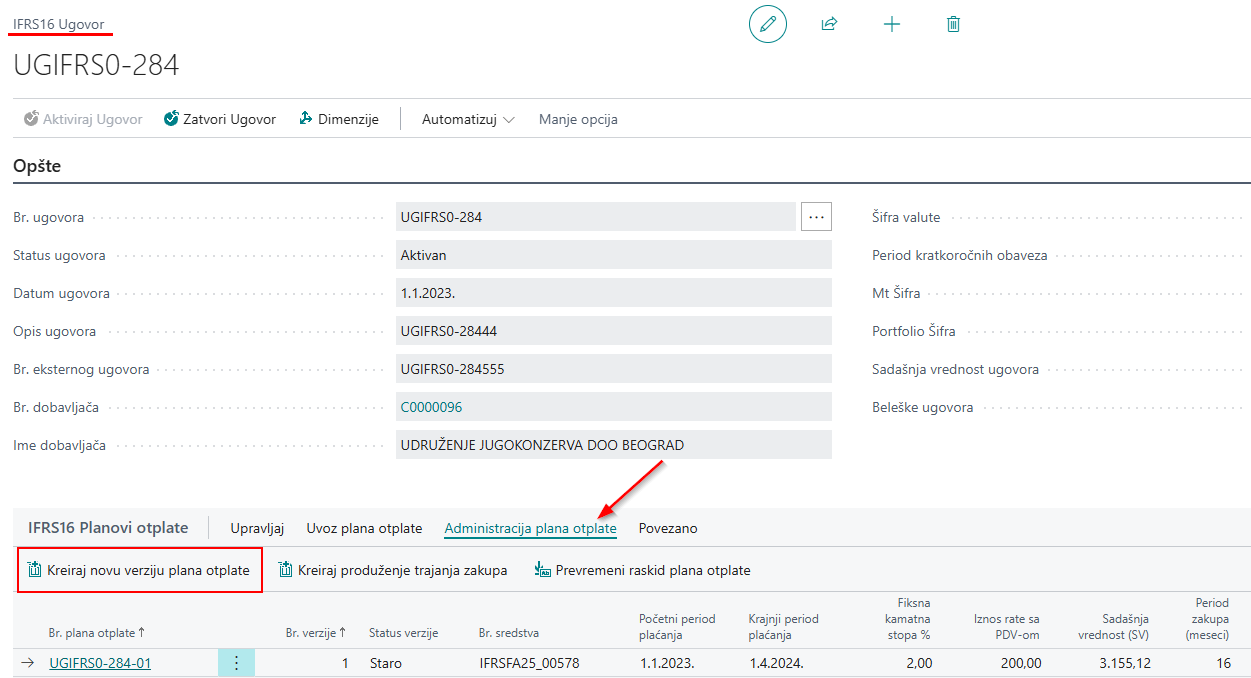The image size is (1251, 678).
Task: Select Administracija plana otplate tab
Action: tap(530, 528)
